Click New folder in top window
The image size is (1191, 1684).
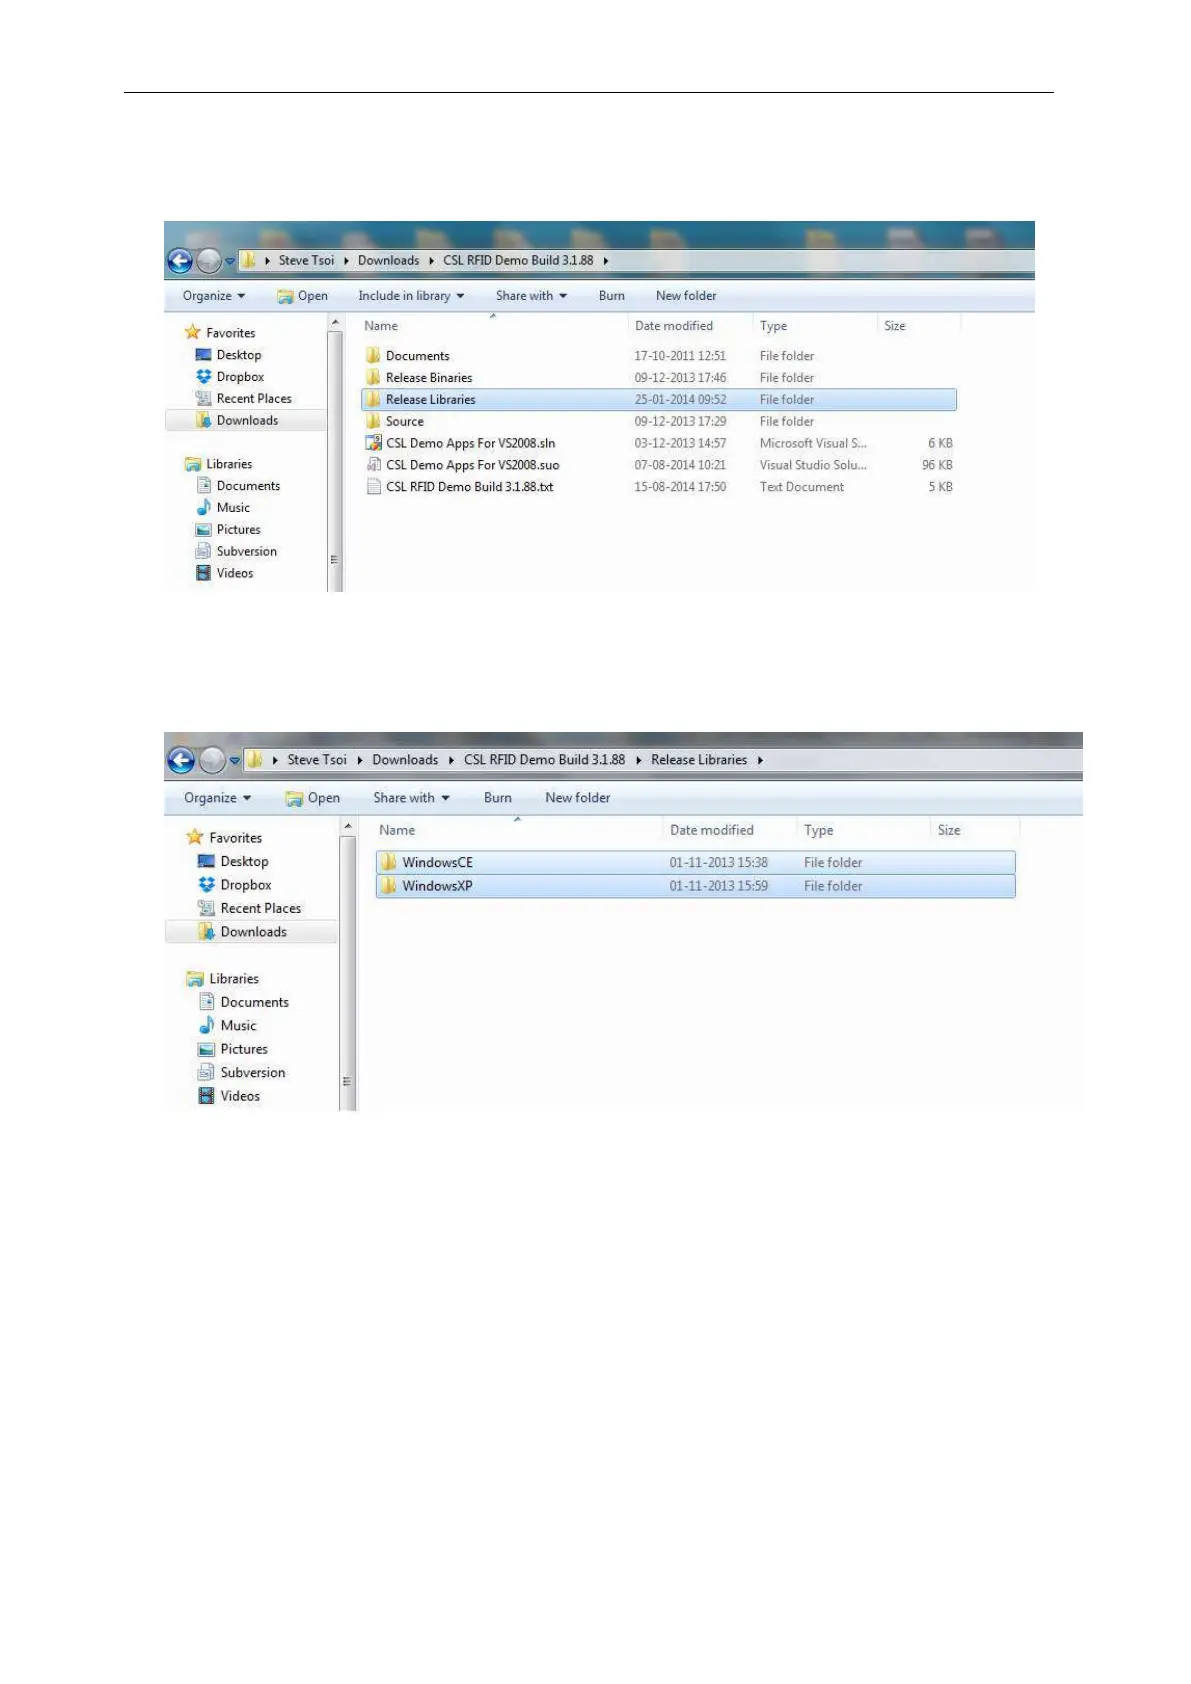tap(686, 296)
